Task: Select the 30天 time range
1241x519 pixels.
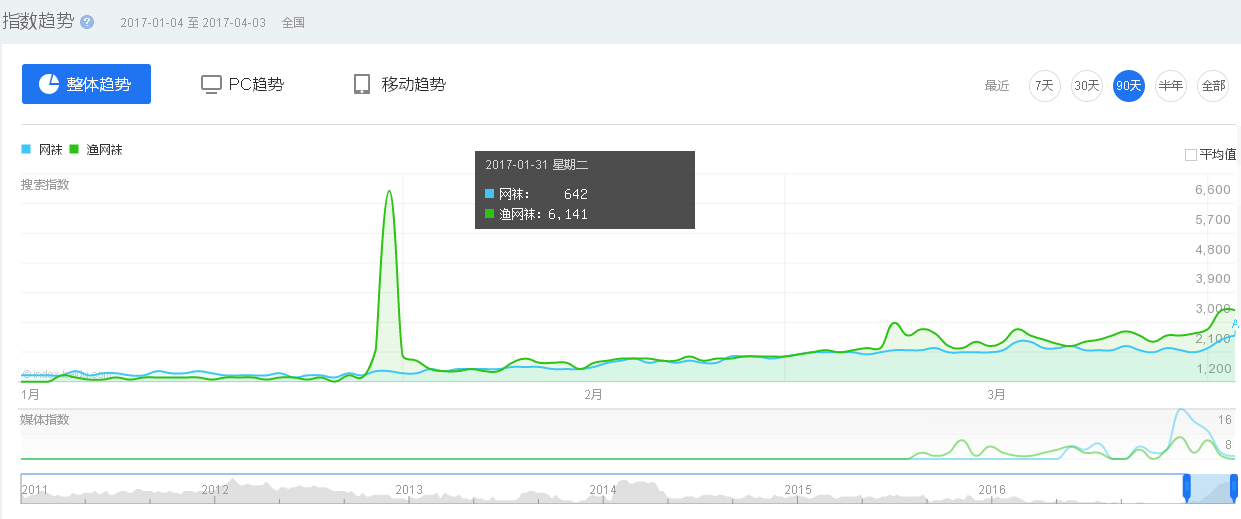Action: [x=1086, y=86]
